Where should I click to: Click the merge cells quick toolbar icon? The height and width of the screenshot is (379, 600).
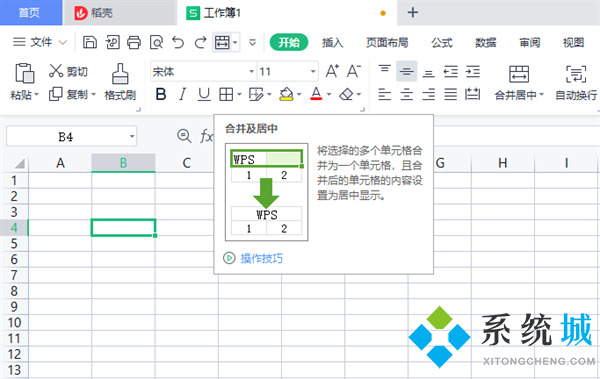click(222, 42)
